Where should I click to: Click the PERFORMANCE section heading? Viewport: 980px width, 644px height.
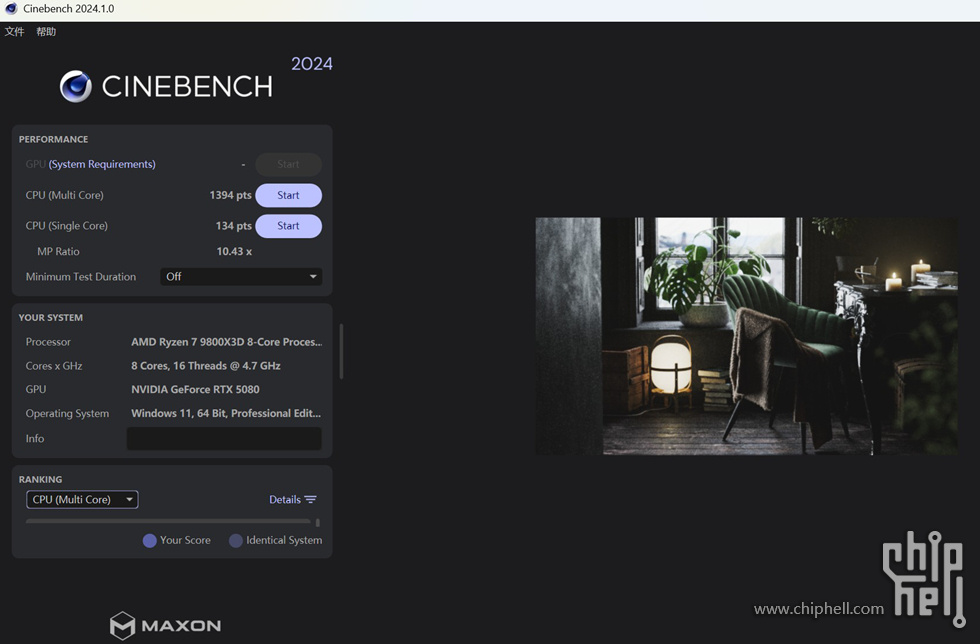tap(53, 139)
